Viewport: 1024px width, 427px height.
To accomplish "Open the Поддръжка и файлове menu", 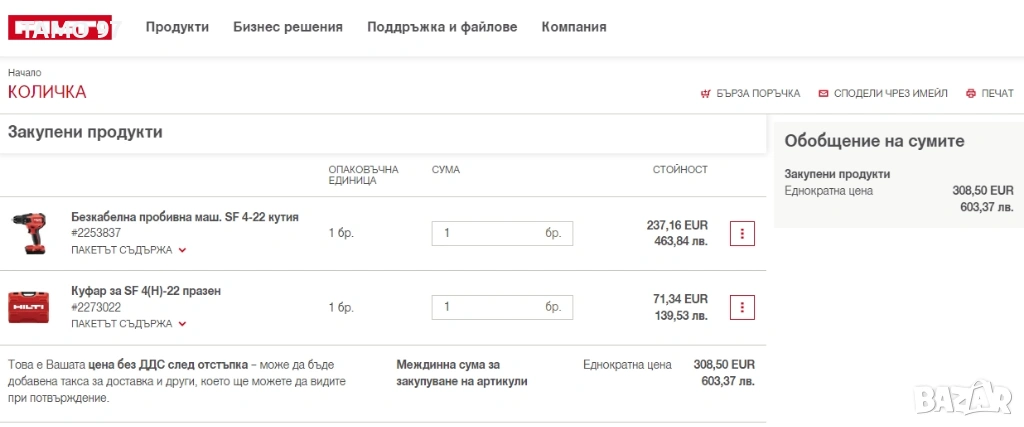I will tap(442, 27).
